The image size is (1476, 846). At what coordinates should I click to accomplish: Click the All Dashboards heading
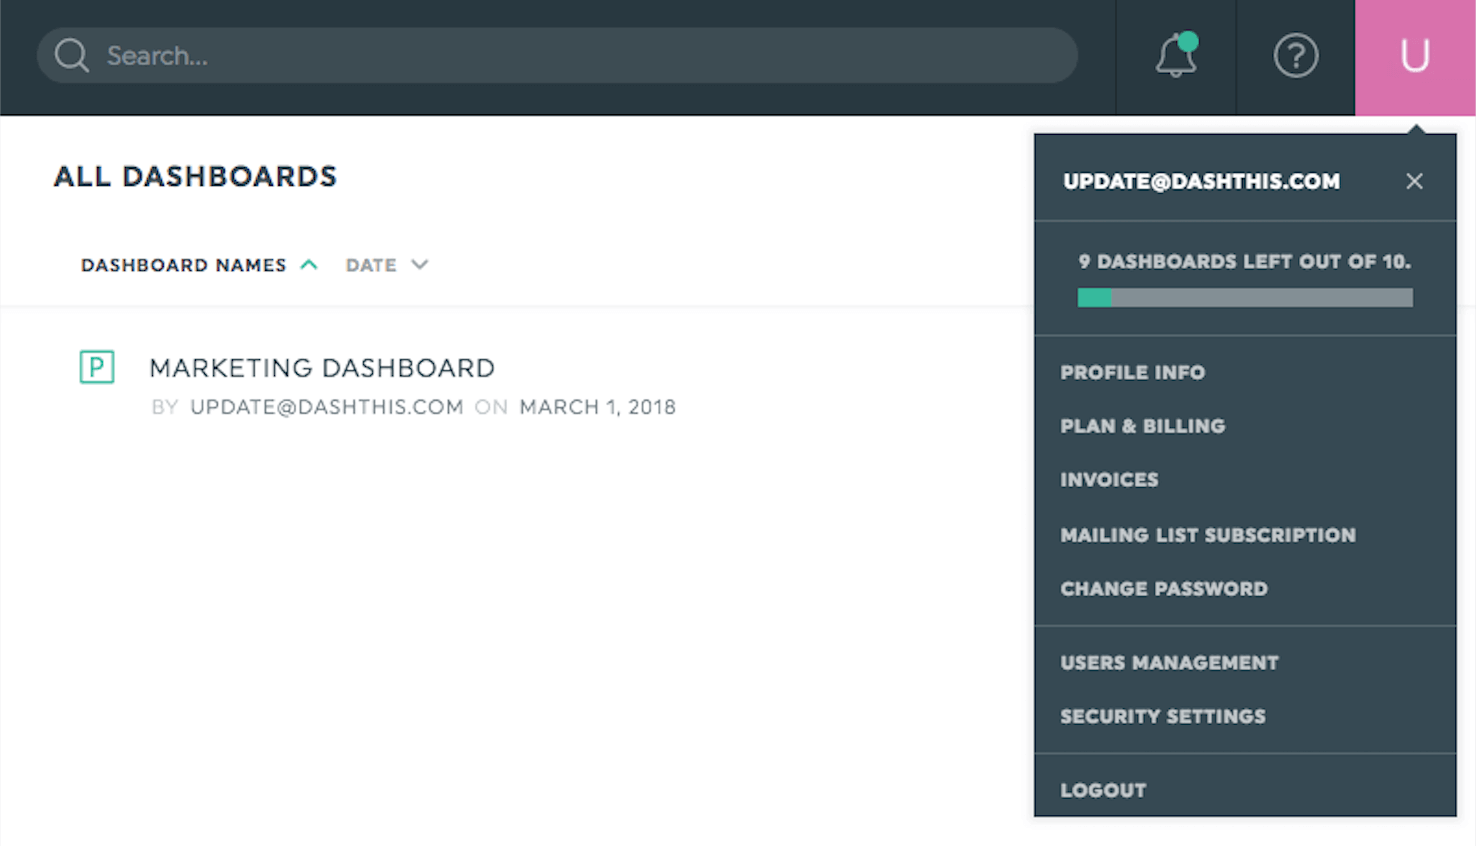[x=195, y=176]
